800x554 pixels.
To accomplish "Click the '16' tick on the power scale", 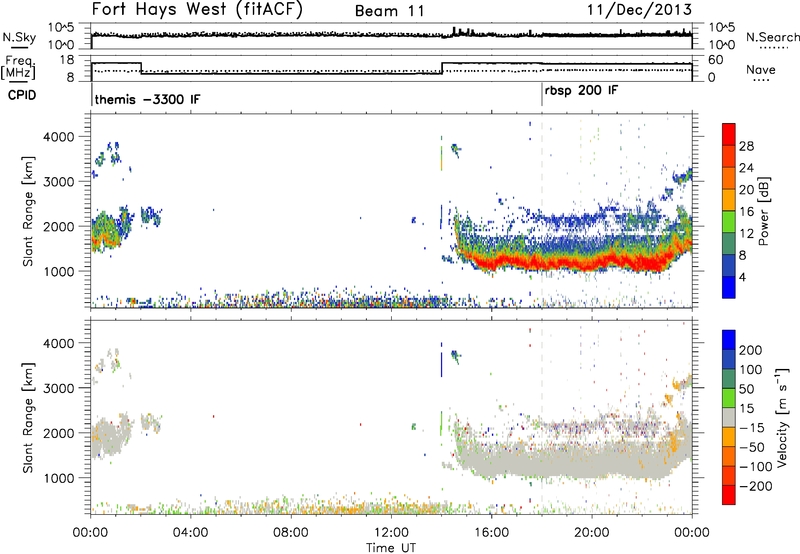I will tap(746, 212).
